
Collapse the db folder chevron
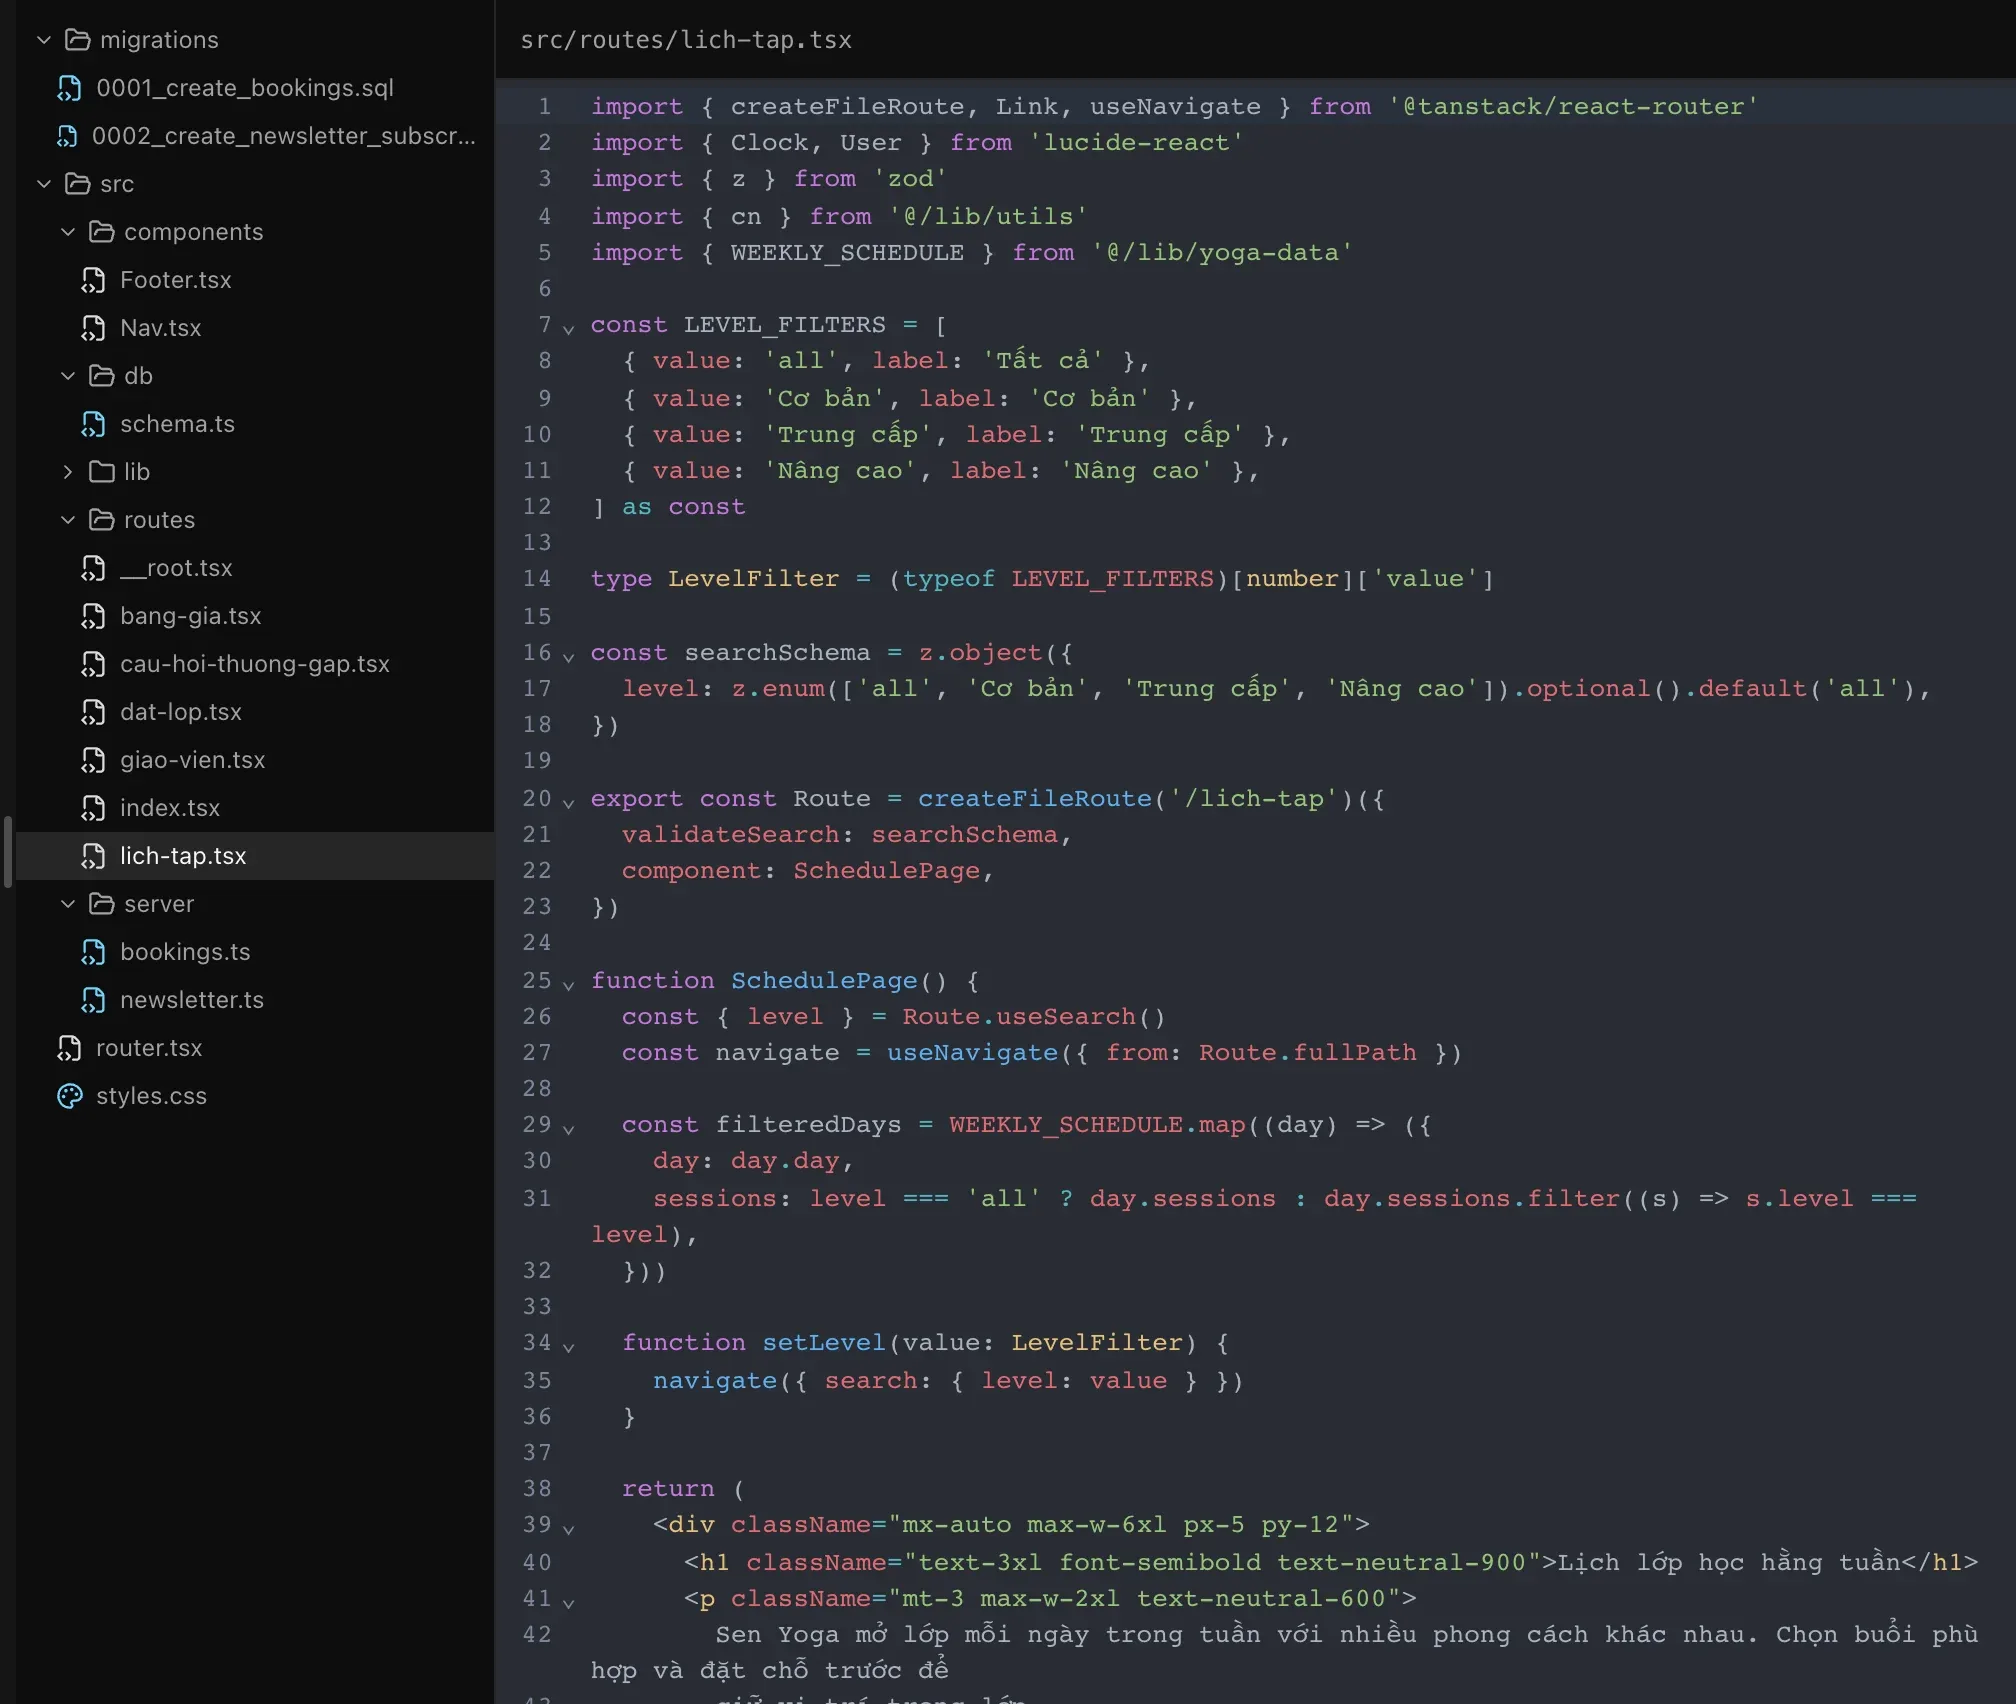68,376
